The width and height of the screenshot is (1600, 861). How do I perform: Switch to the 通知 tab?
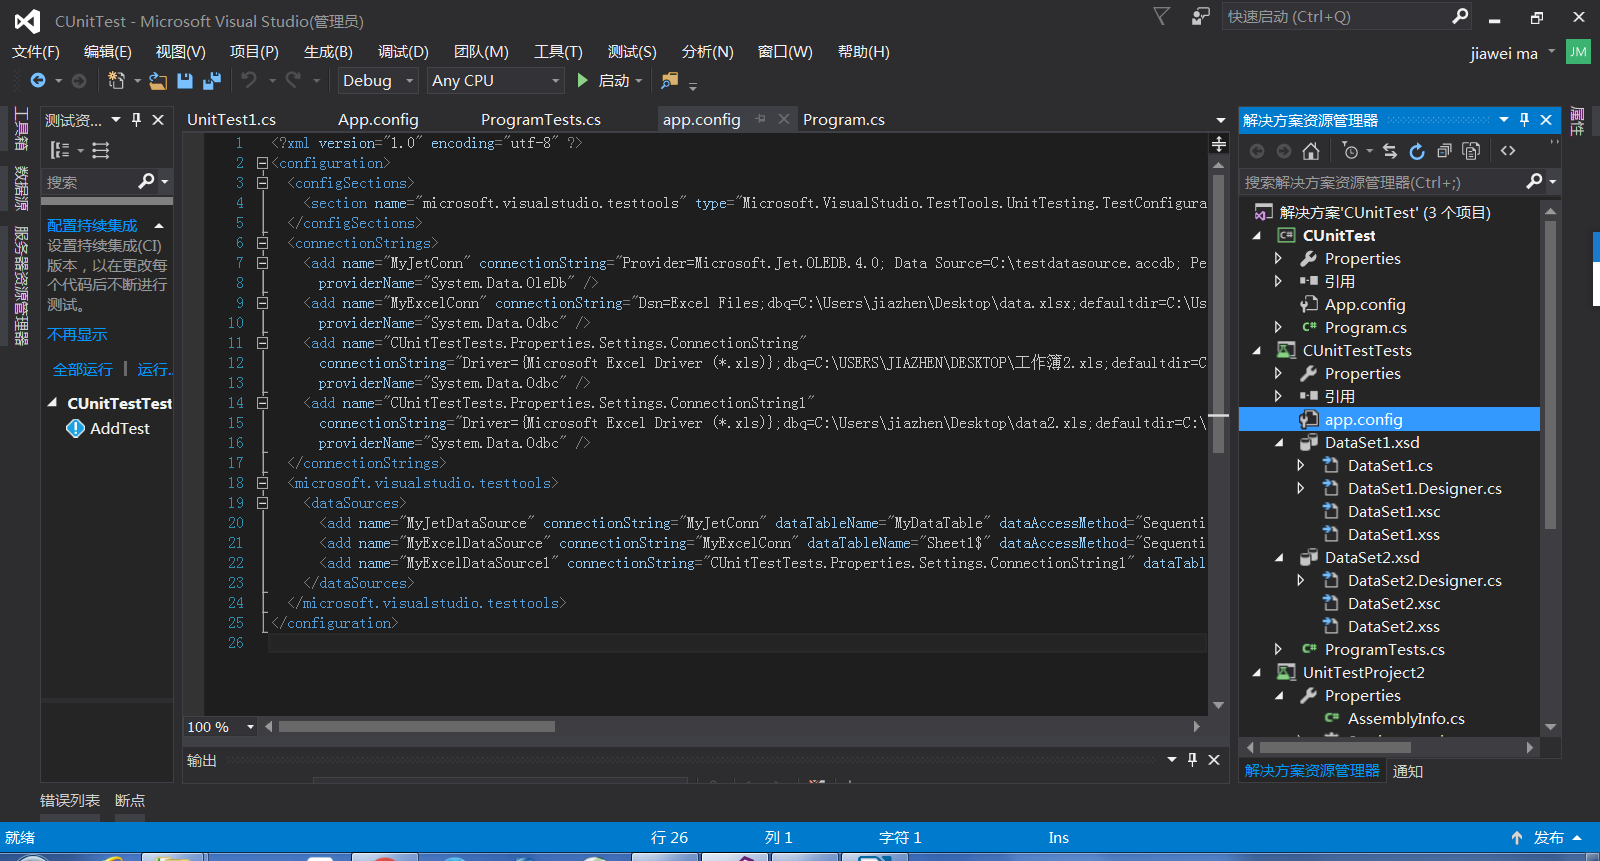pyautogui.click(x=1408, y=771)
